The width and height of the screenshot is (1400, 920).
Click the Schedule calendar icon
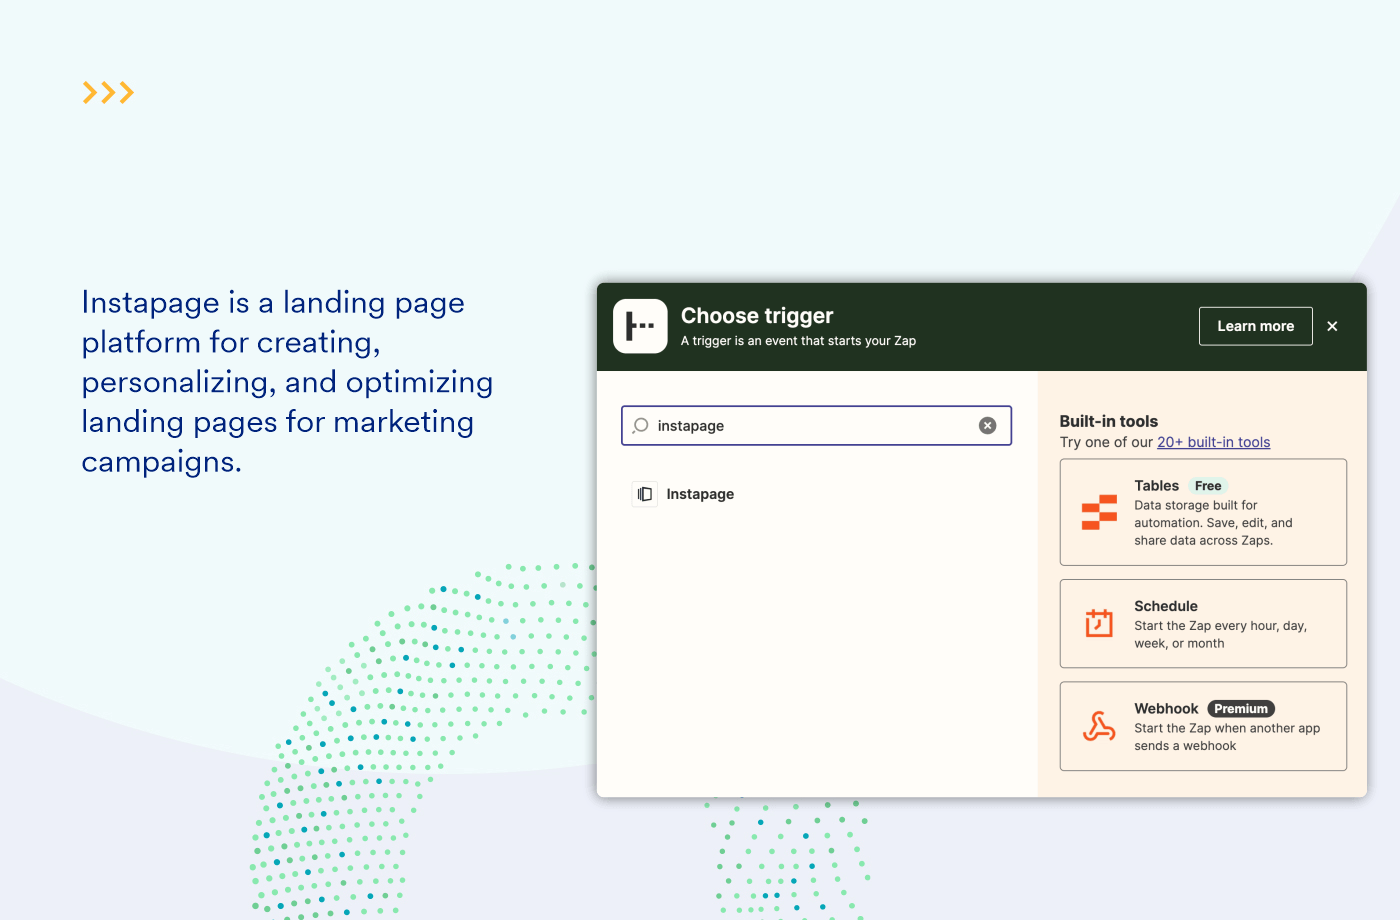1099,623
